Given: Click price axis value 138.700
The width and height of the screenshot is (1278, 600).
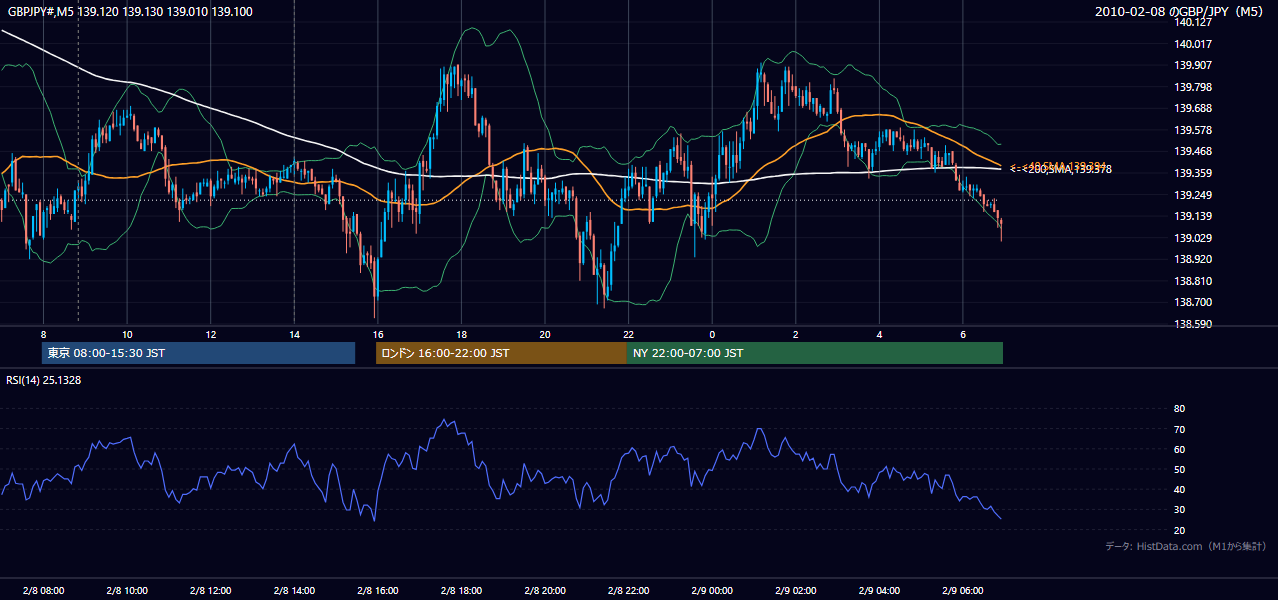Looking at the screenshot, I should click(x=1194, y=302).
